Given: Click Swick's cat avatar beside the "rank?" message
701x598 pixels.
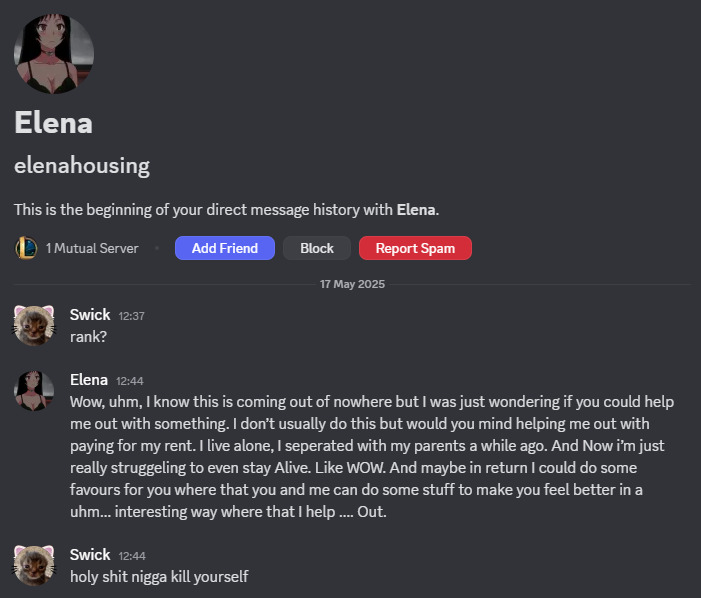Looking at the screenshot, I should coord(34,325).
